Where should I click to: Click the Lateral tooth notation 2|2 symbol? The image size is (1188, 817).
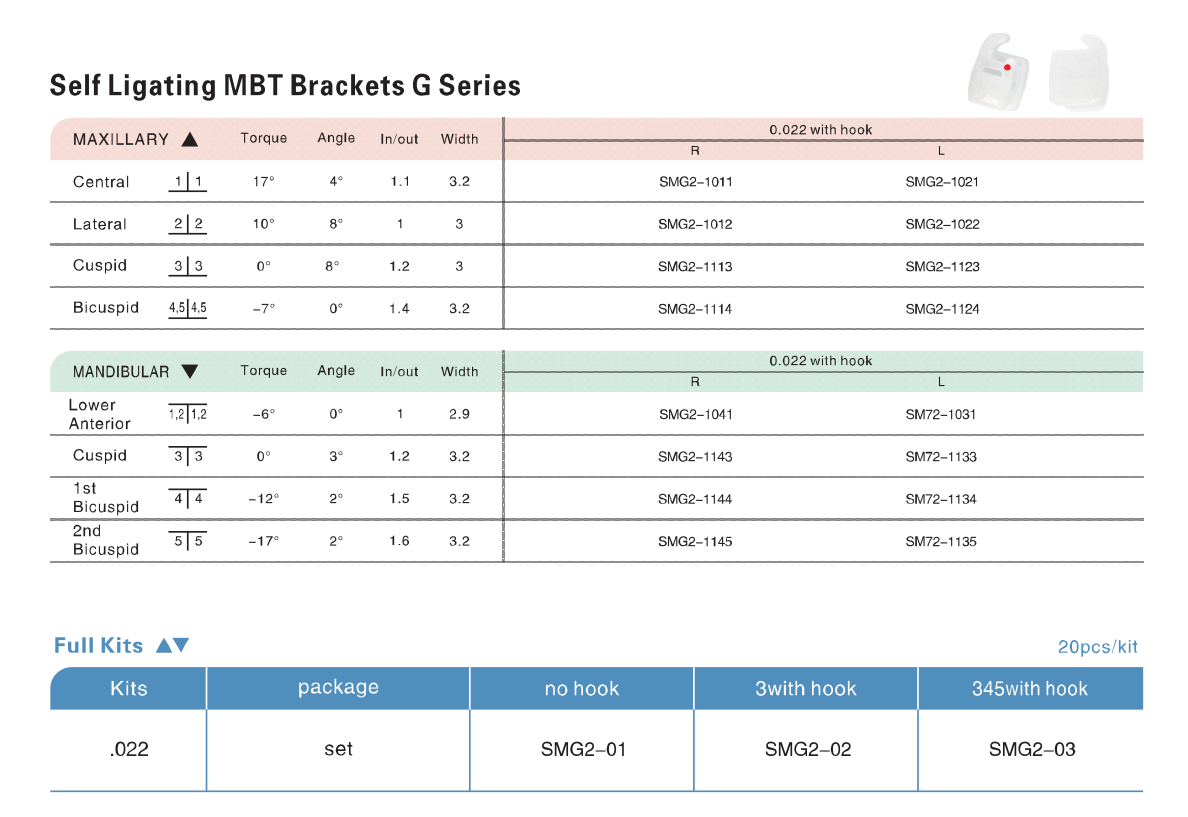click(x=188, y=224)
